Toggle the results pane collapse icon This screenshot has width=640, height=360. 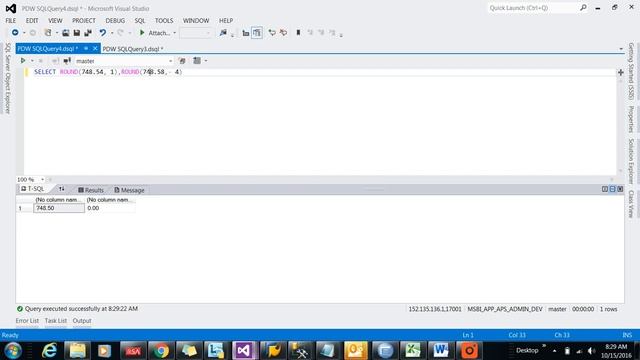pyautogui.click(x=620, y=189)
